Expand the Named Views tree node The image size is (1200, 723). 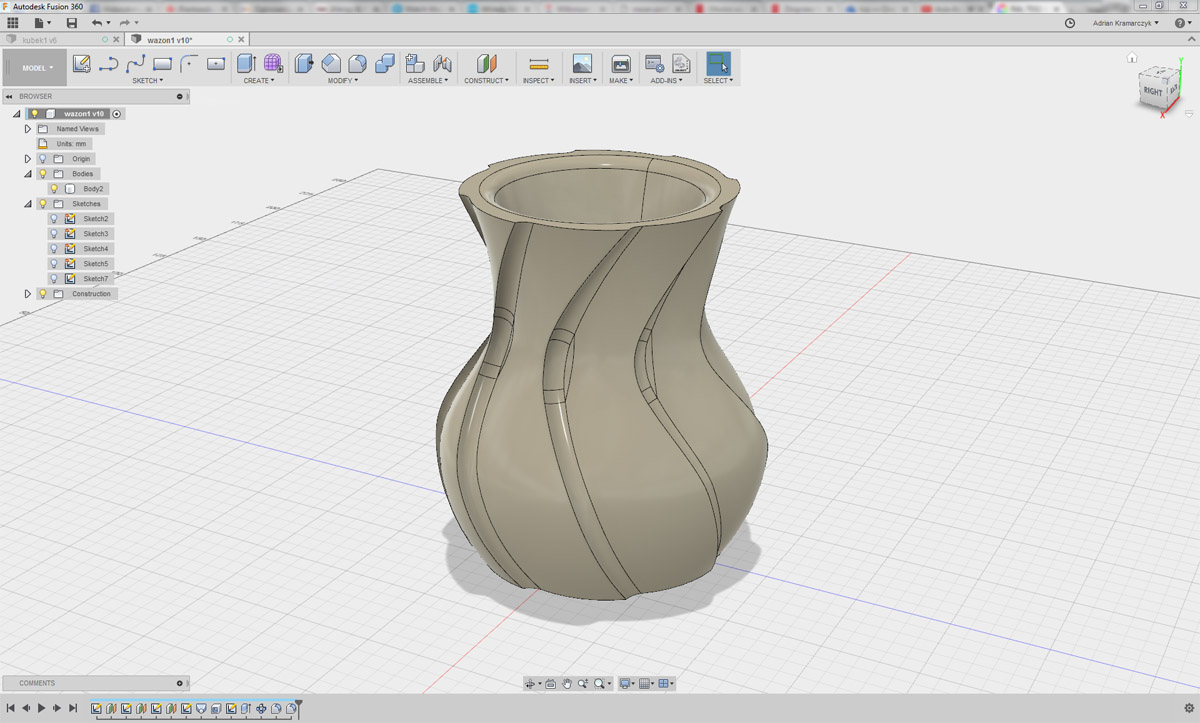click(x=28, y=129)
